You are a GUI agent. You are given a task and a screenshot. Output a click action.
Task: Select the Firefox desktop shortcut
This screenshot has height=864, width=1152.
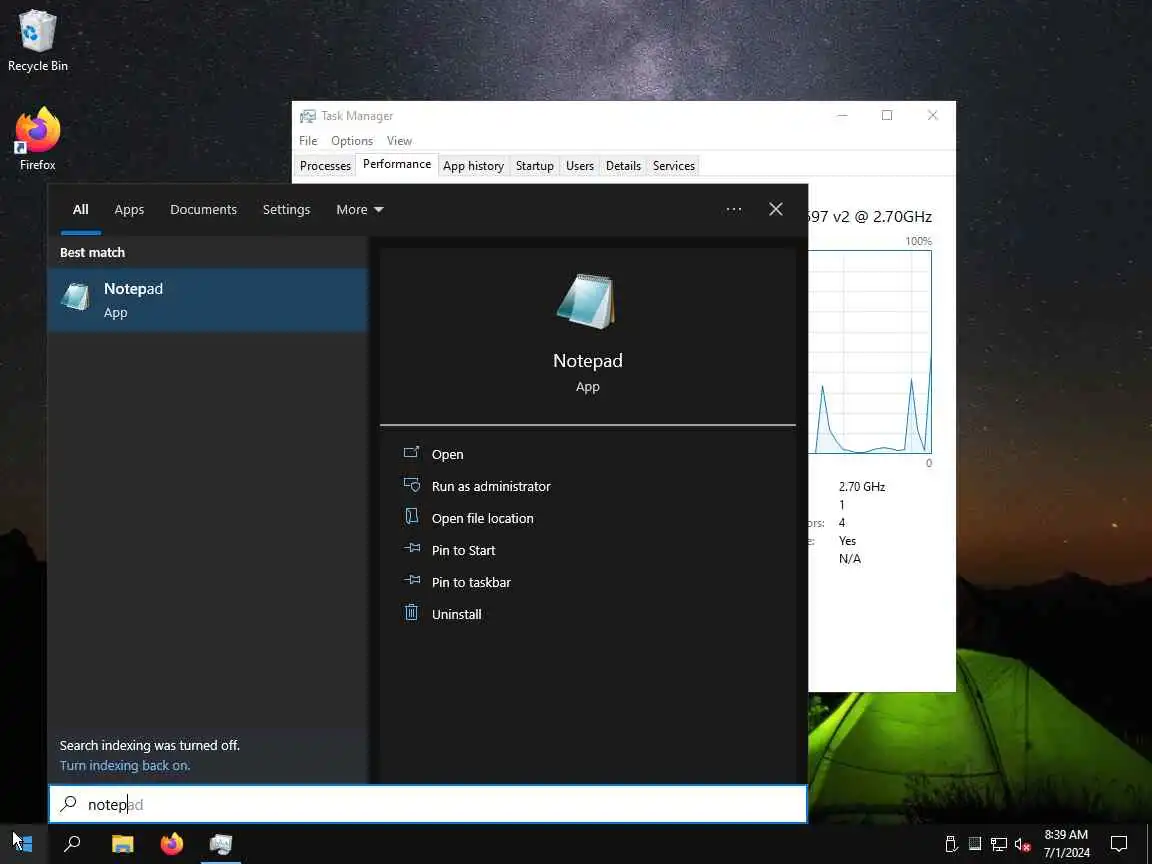[x=37, y=140]
